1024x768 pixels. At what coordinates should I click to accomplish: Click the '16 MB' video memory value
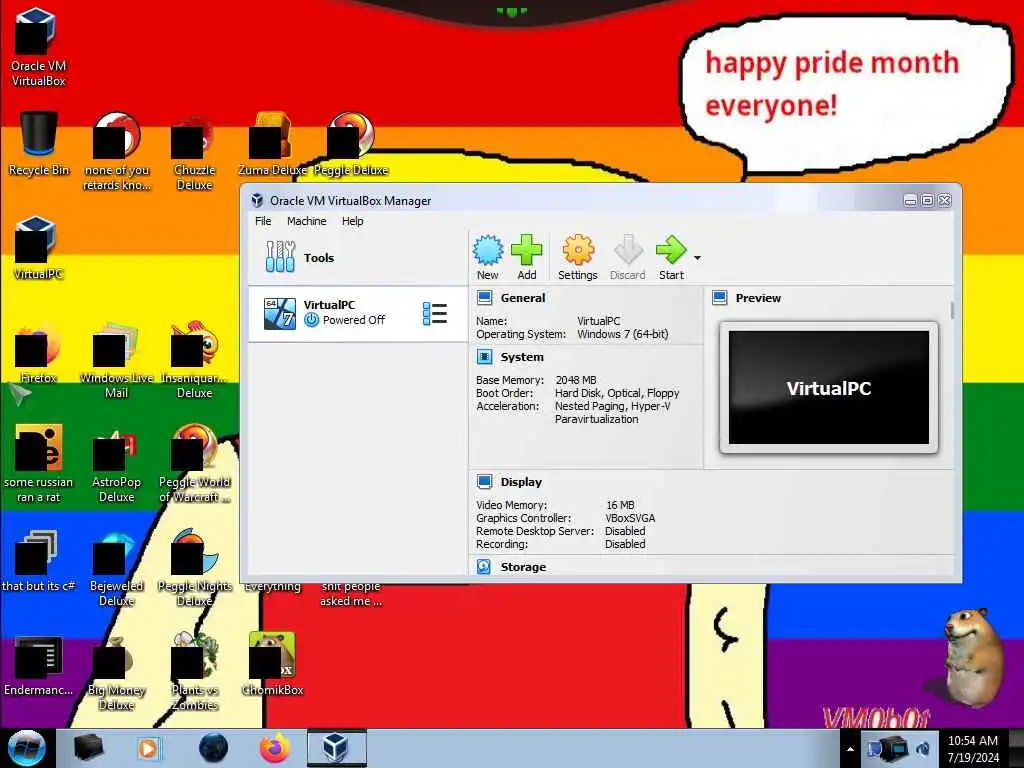(x=620, y=505)
